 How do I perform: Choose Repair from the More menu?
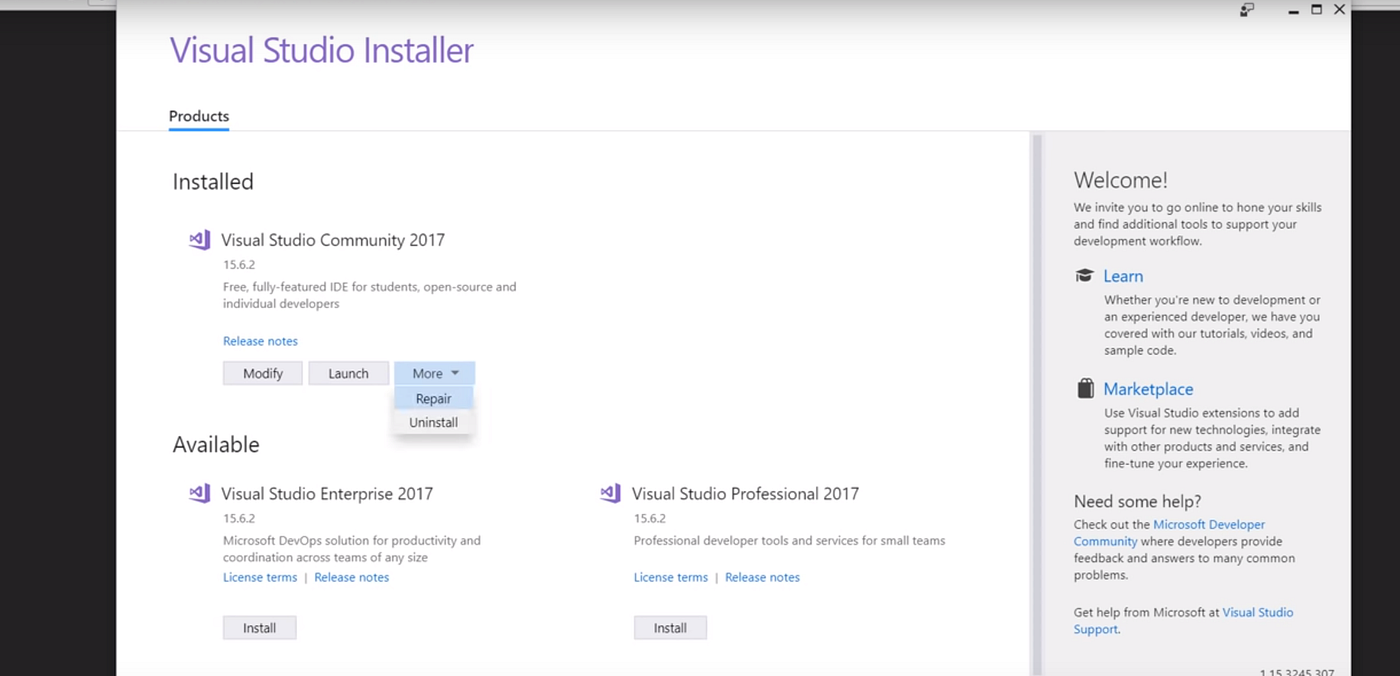click(433, 398)
